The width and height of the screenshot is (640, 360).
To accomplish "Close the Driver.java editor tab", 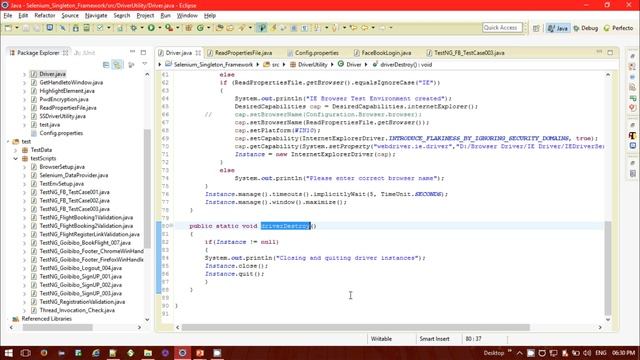I will click(x=198, y=53).
